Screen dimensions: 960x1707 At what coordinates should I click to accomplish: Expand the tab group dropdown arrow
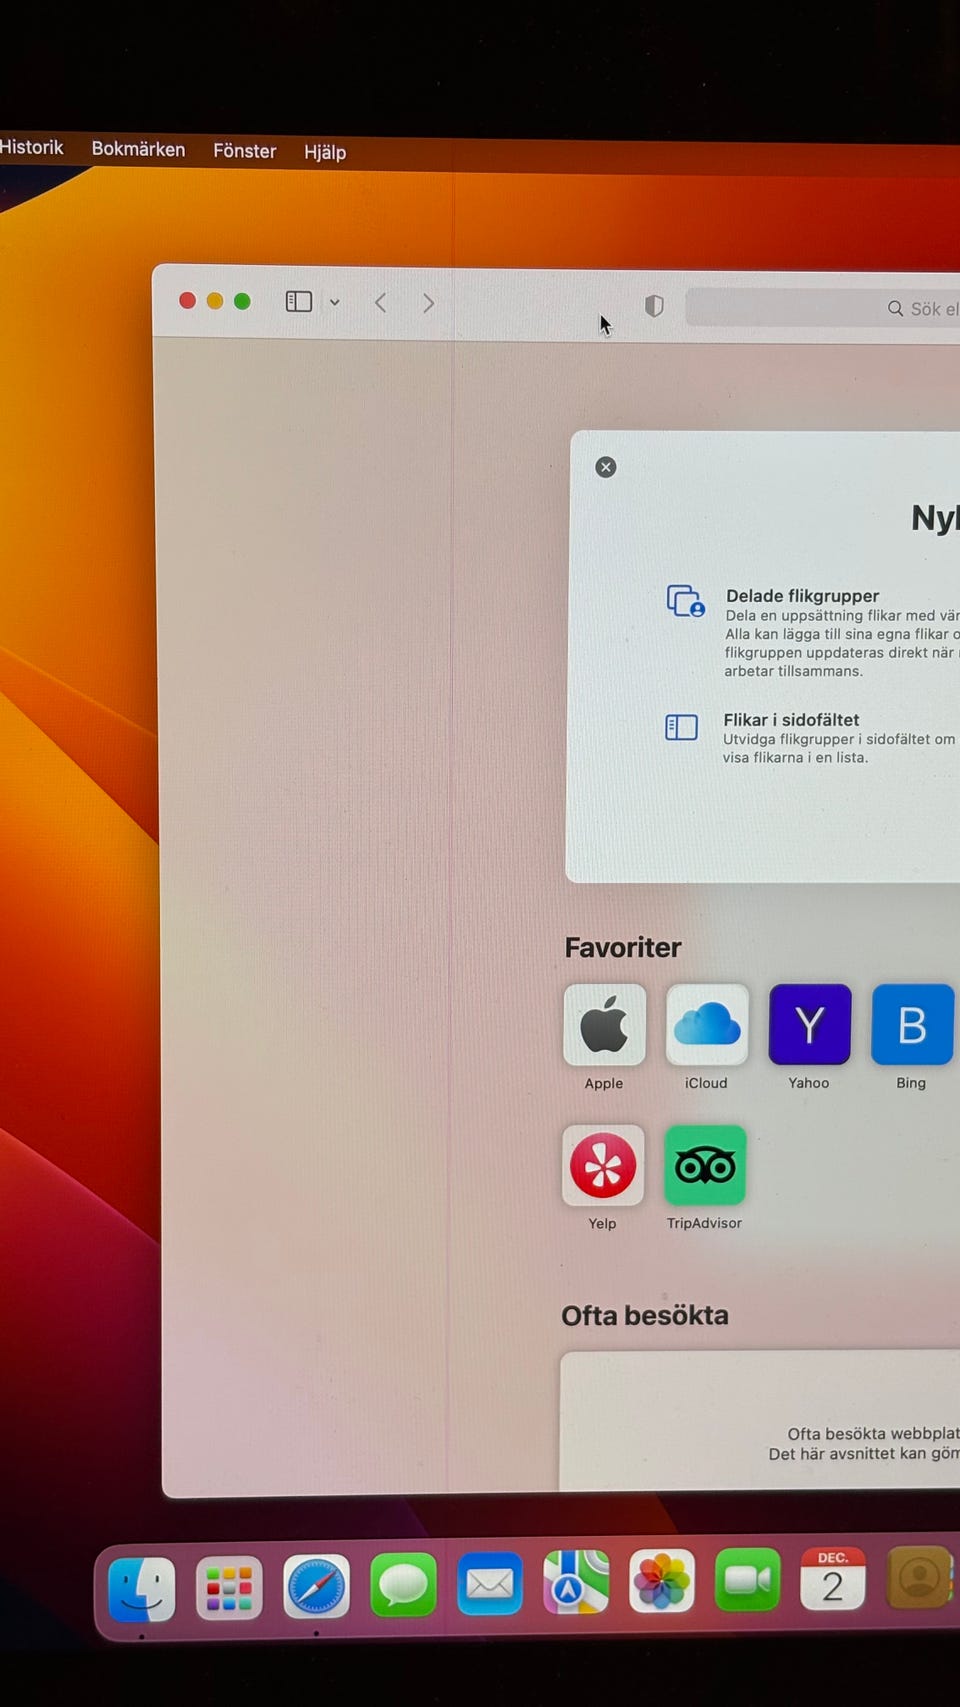(x=335, y=302)
